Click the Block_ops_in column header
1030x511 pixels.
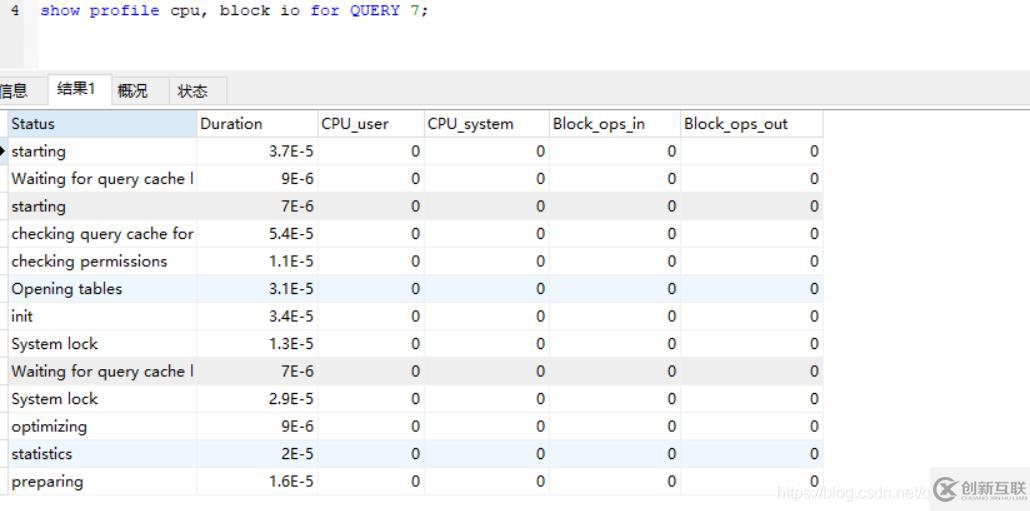[x=615, y=124]
